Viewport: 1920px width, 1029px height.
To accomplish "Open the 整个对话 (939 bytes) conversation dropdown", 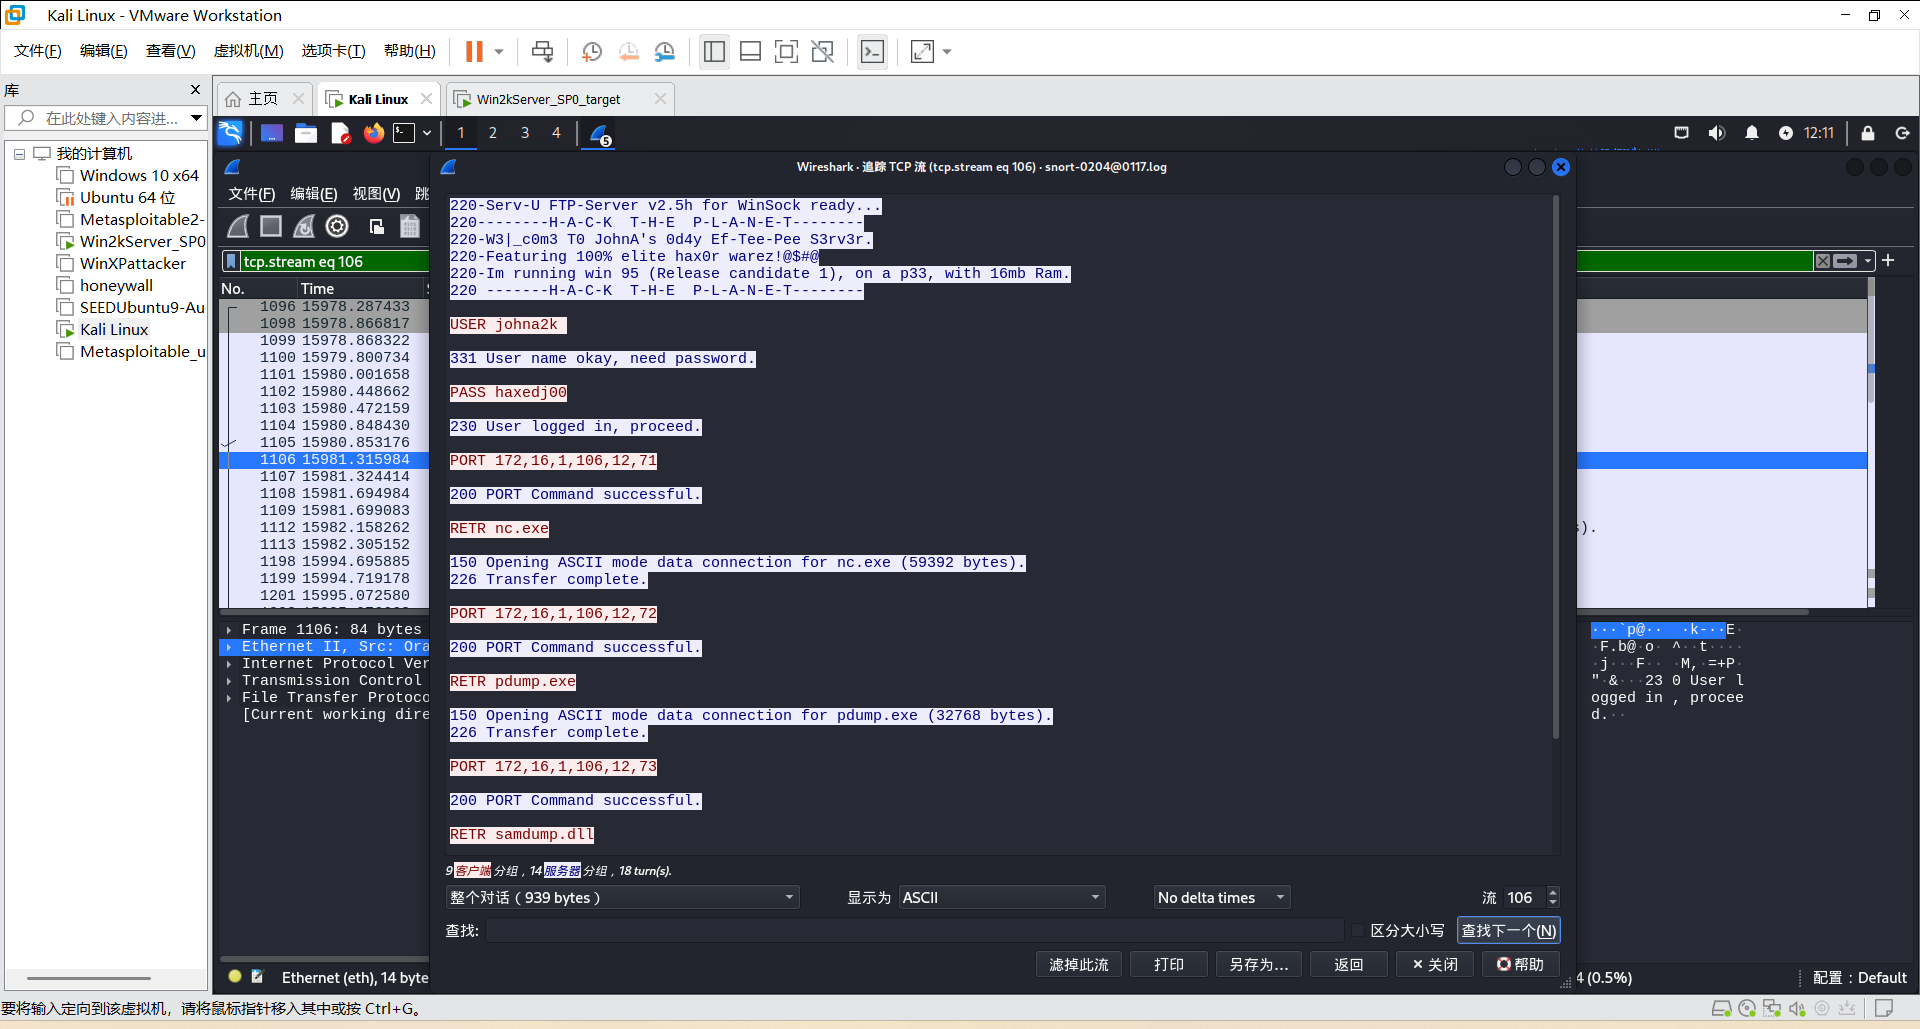I will pos(622,897).
